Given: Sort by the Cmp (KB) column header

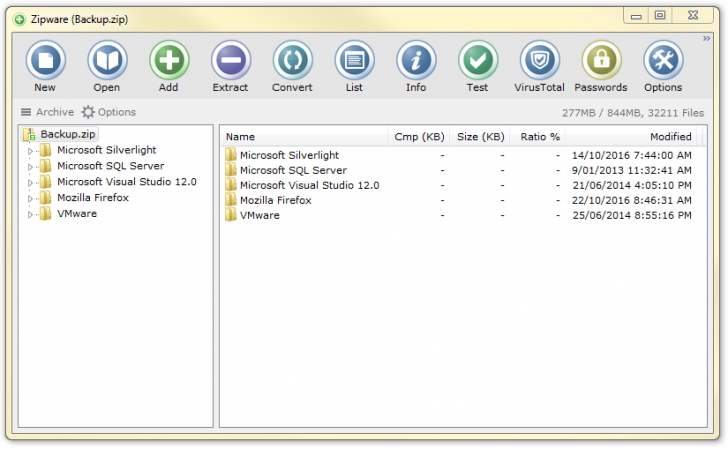Looking at the screenshot, I should tap(419, 137).
